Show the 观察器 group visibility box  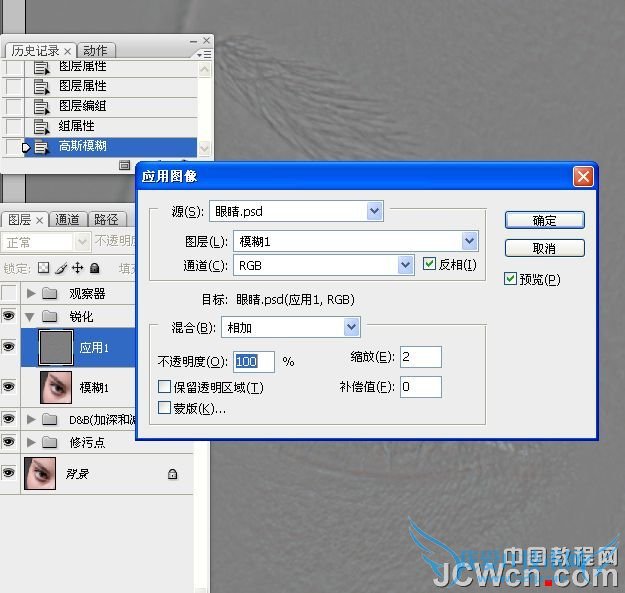click(9, 293)
